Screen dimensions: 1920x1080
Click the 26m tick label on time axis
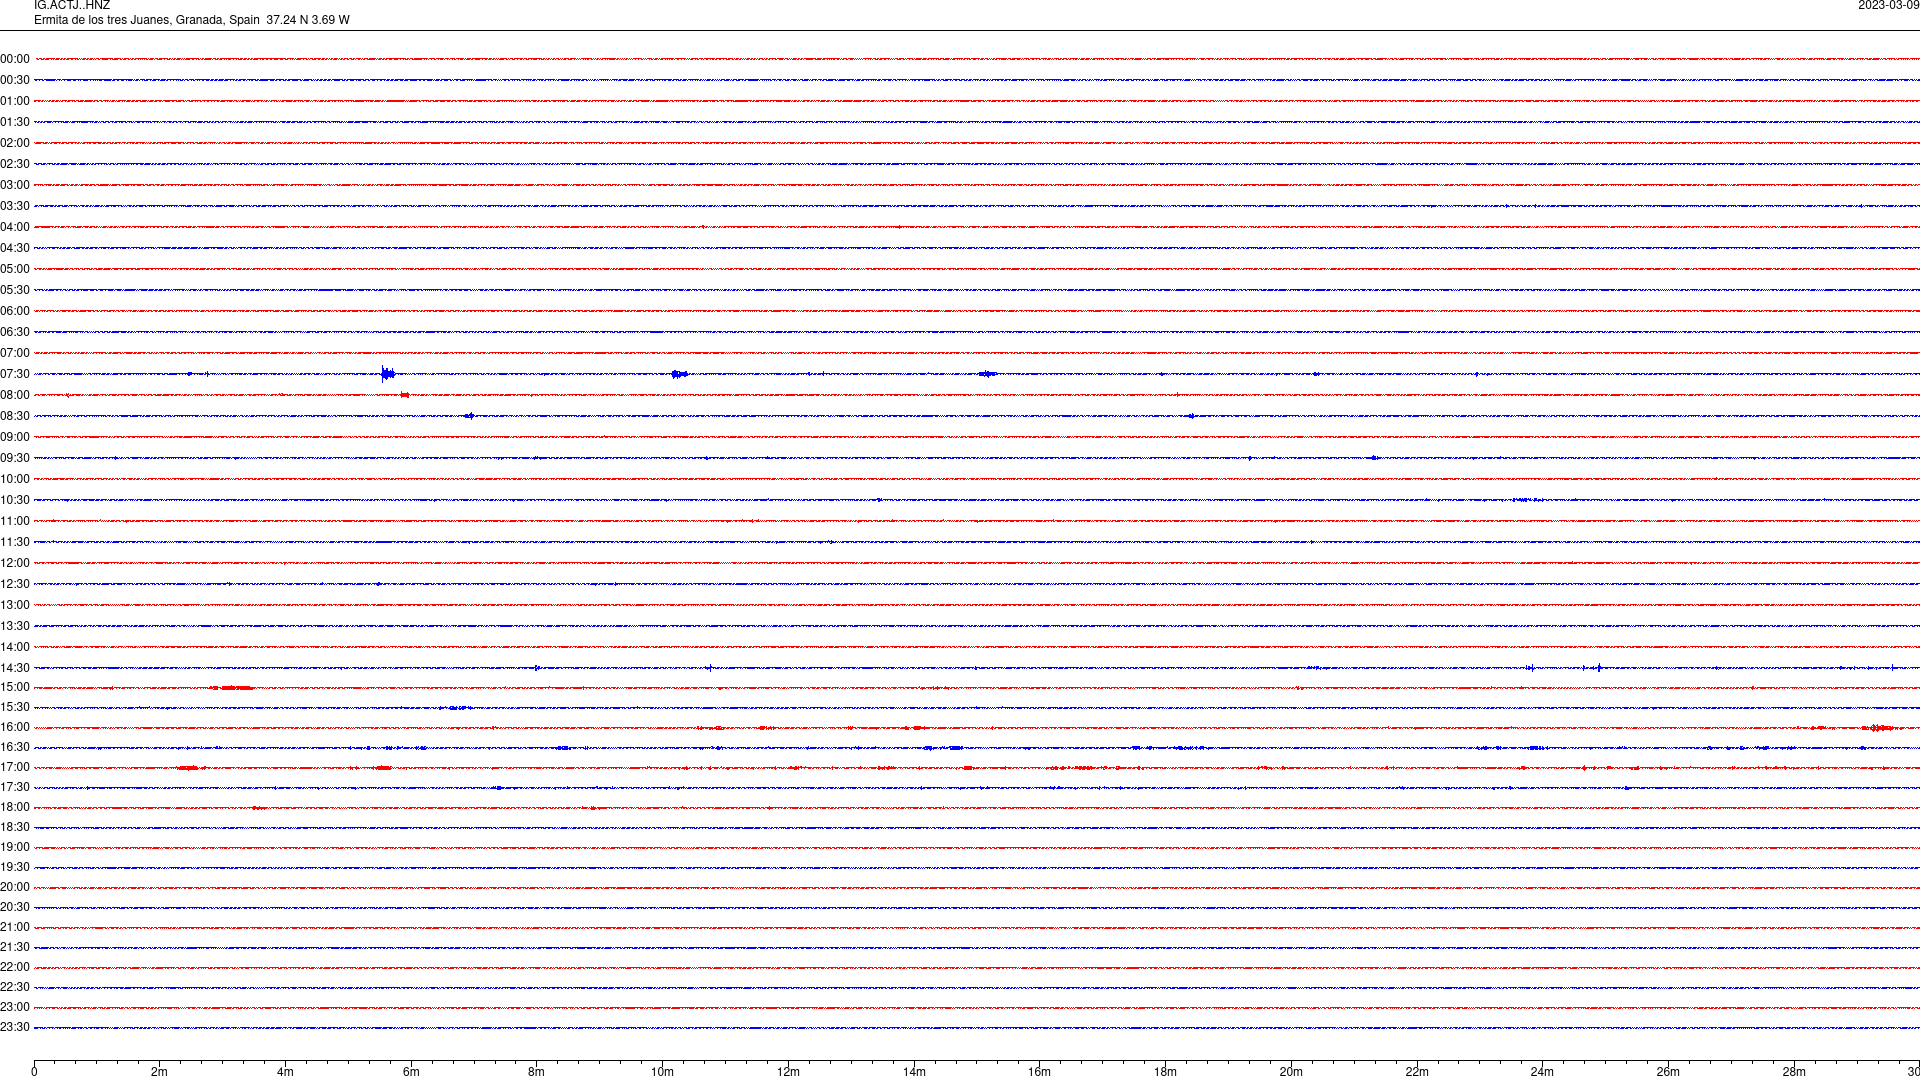pos(1668,1072)
